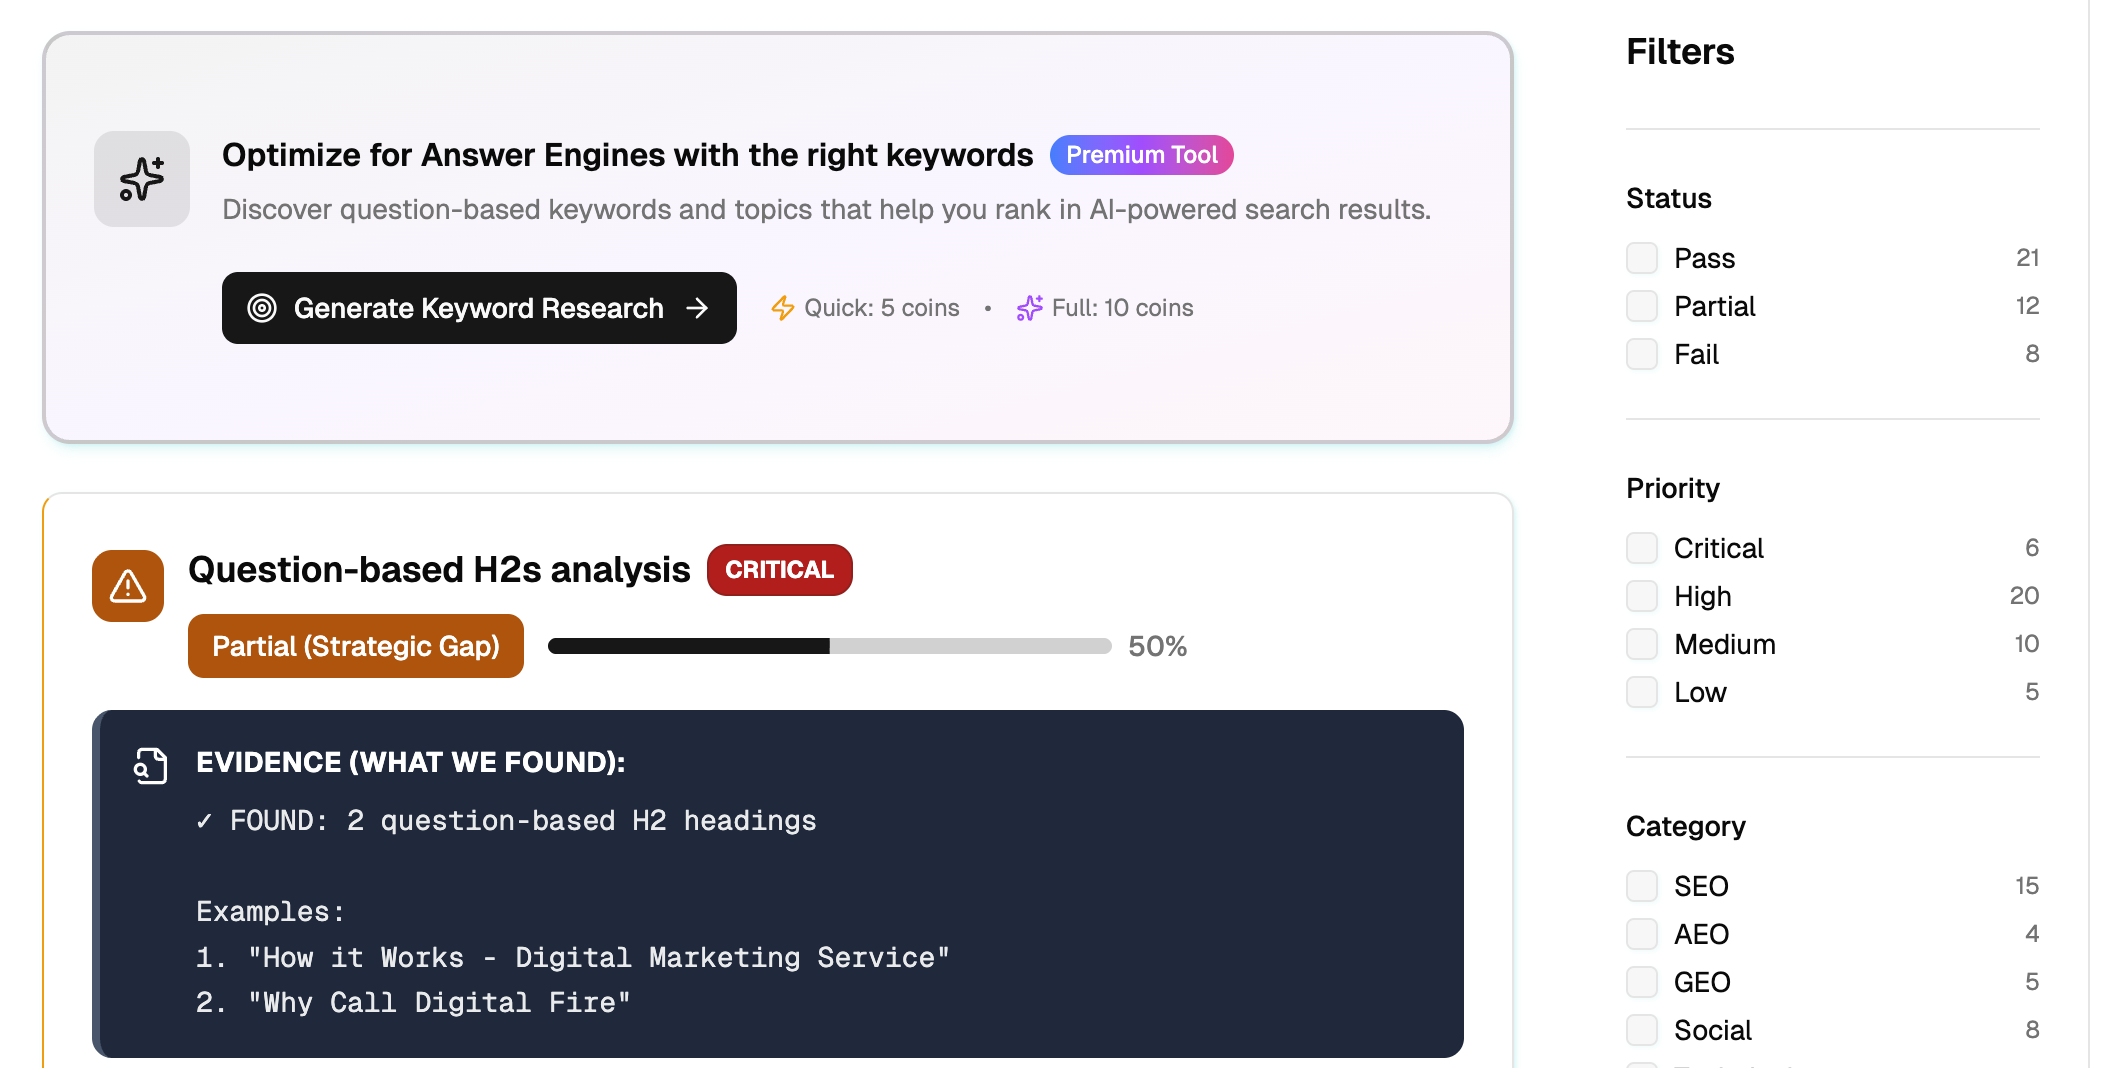Click the evidence document search icon
This screenshot has height=1068, width=2106.
point(150,766)
